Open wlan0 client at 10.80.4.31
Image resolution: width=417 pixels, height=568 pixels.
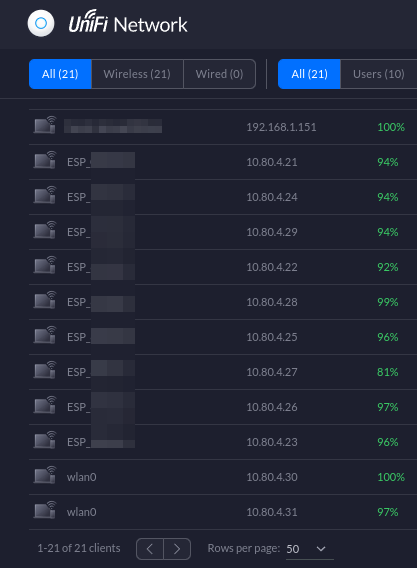tap(82, 512)
